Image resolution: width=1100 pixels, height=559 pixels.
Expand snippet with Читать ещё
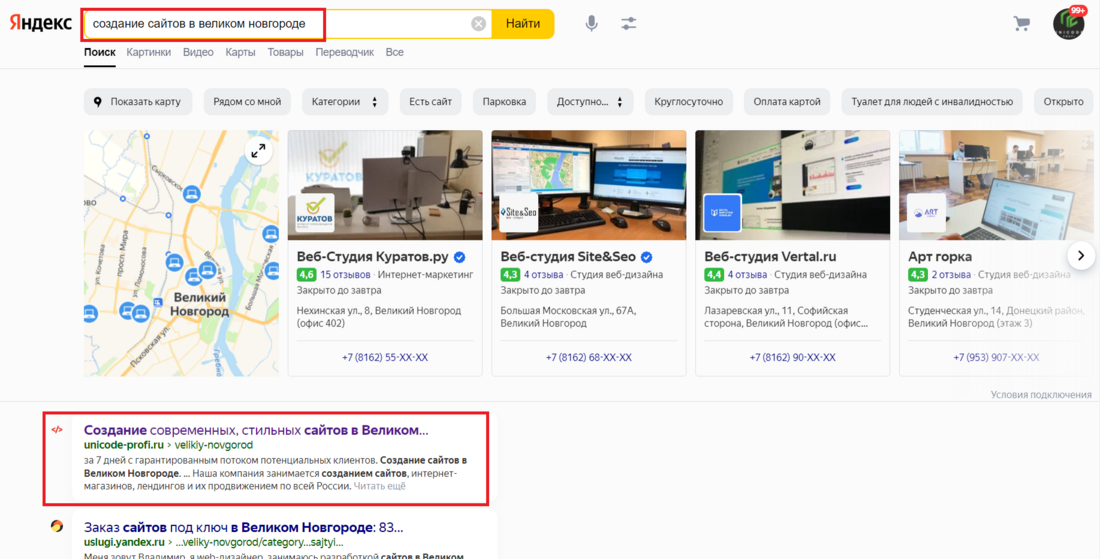tap(380, 485)
